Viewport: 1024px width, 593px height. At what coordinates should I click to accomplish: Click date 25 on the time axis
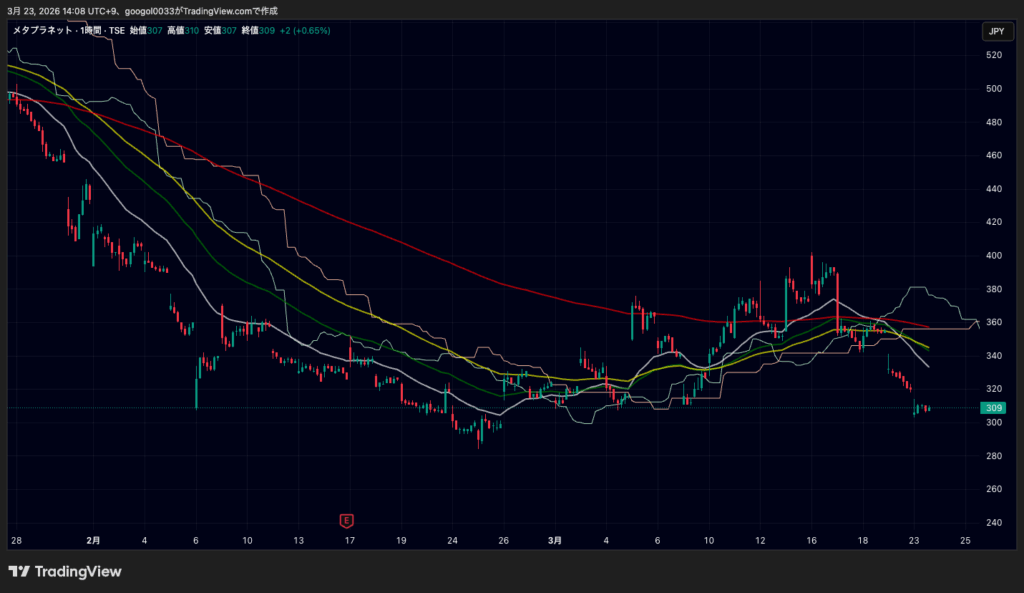pyautogui.click(x=965, y=541)
